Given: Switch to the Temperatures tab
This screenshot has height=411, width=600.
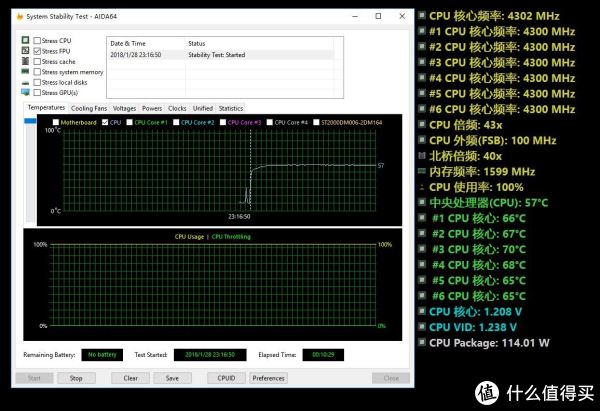Looking at the screenshot, I should (46, 108).
